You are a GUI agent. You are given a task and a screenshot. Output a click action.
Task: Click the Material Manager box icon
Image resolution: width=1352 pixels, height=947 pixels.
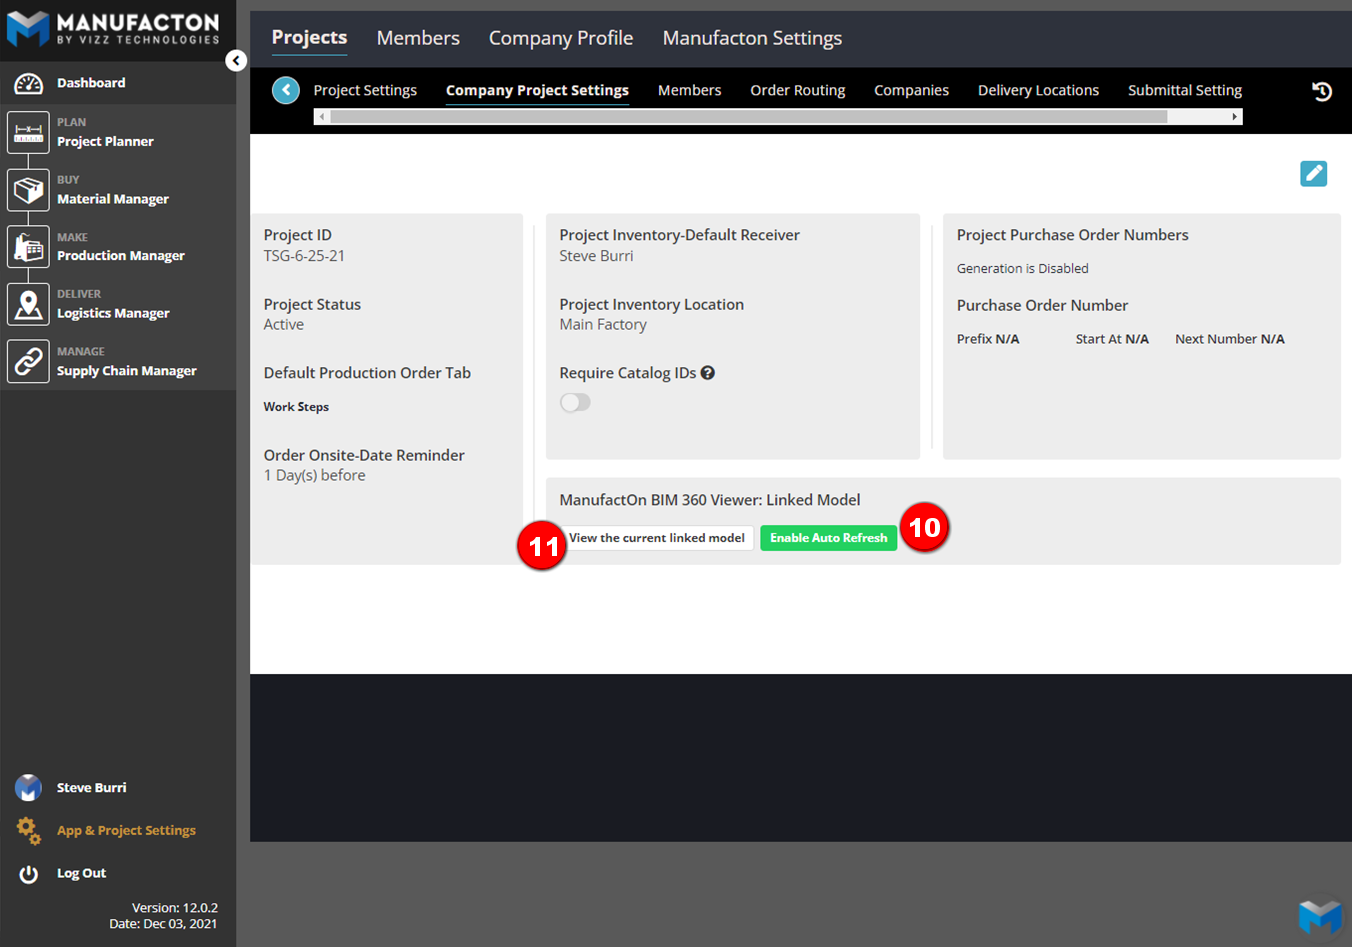pos(28,189)
